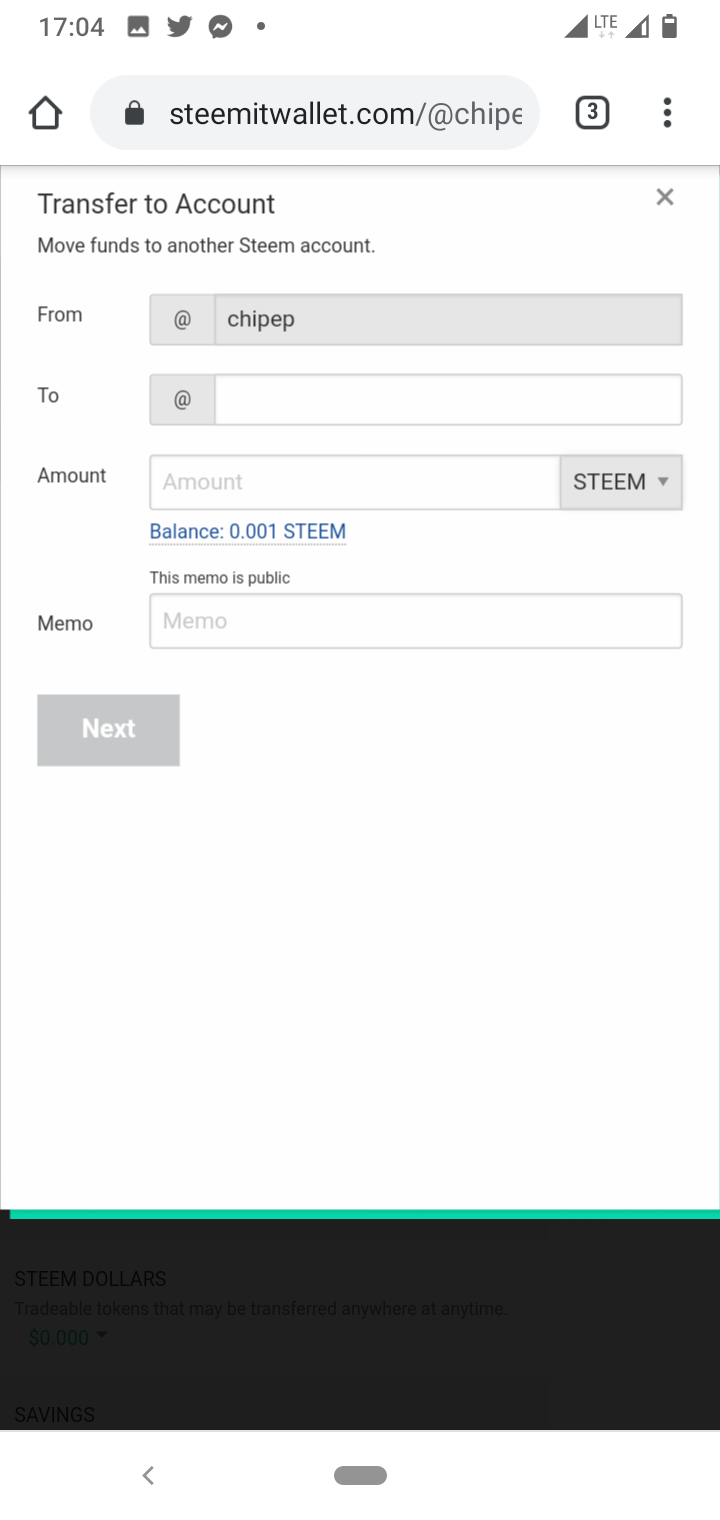Viewport: 720px width, 1520px height.
Task: Tap the Chrome home icon
Action: (46, 113)
